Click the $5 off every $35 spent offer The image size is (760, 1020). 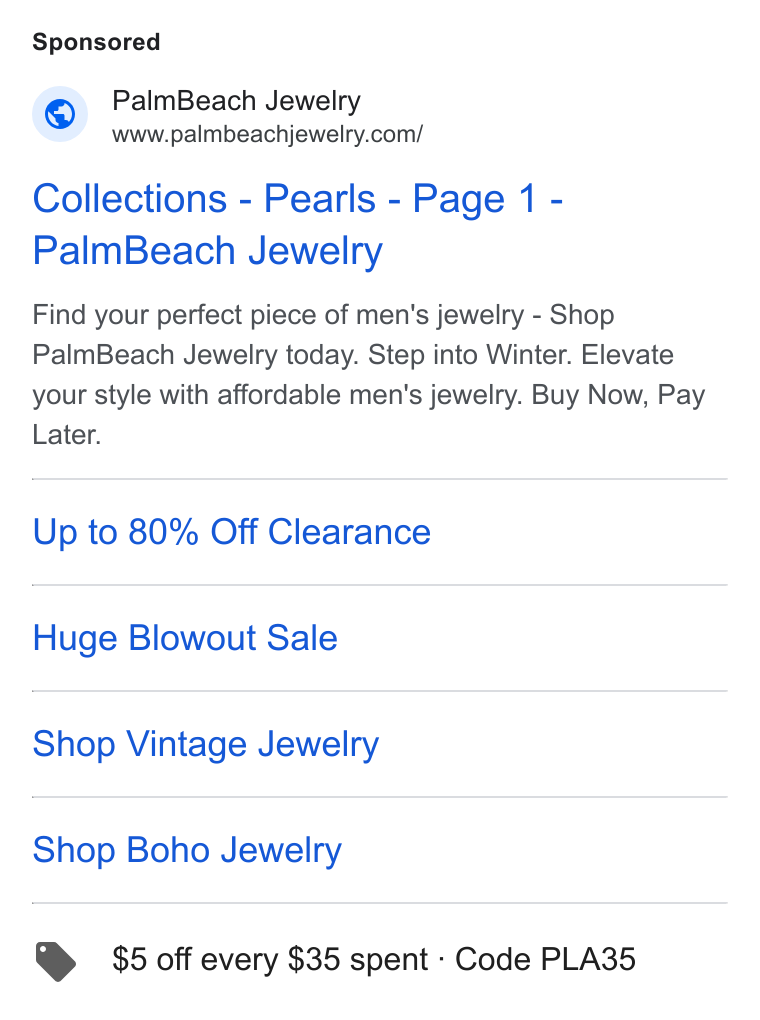coord(270,960)
